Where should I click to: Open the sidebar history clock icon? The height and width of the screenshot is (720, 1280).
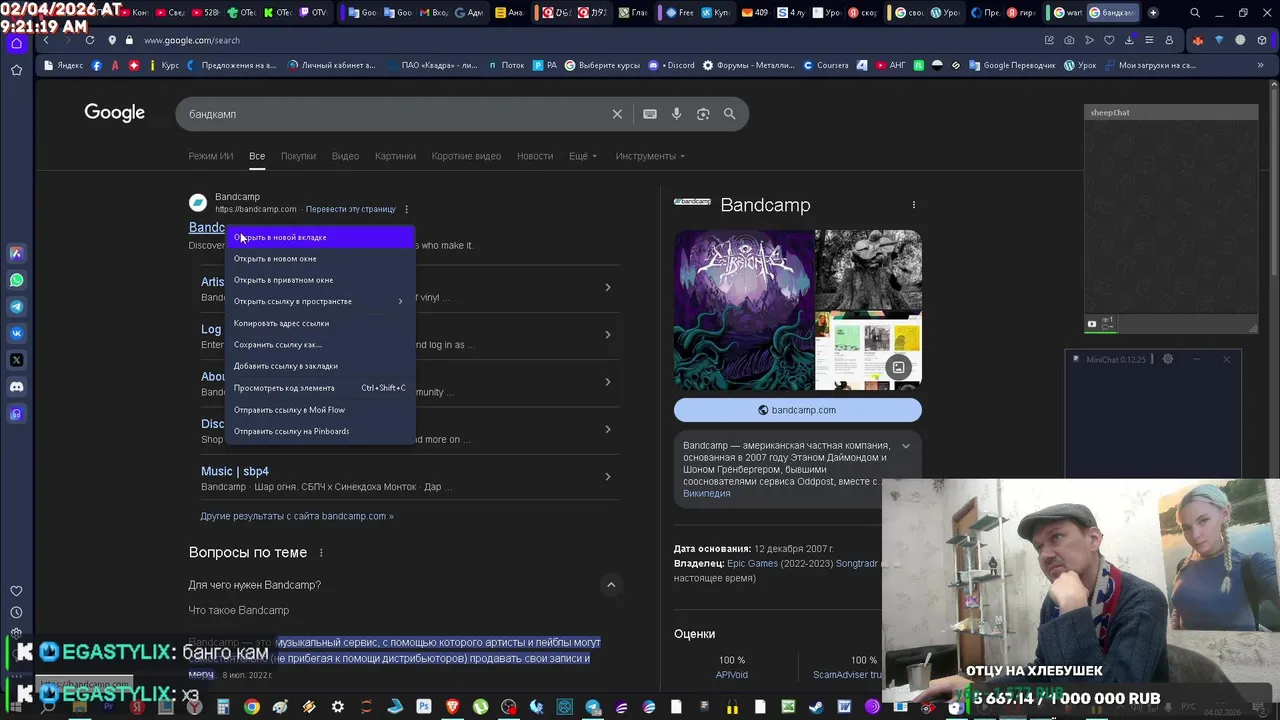click(x=16, y=612)
